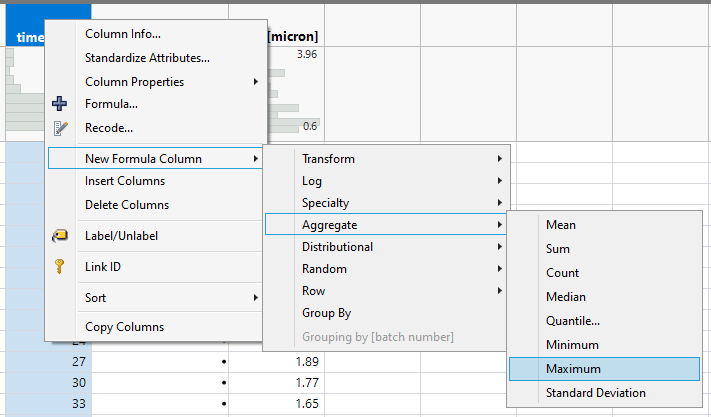
Task: Select Standard Deviation aggregate function
Action: click(604, 393)
